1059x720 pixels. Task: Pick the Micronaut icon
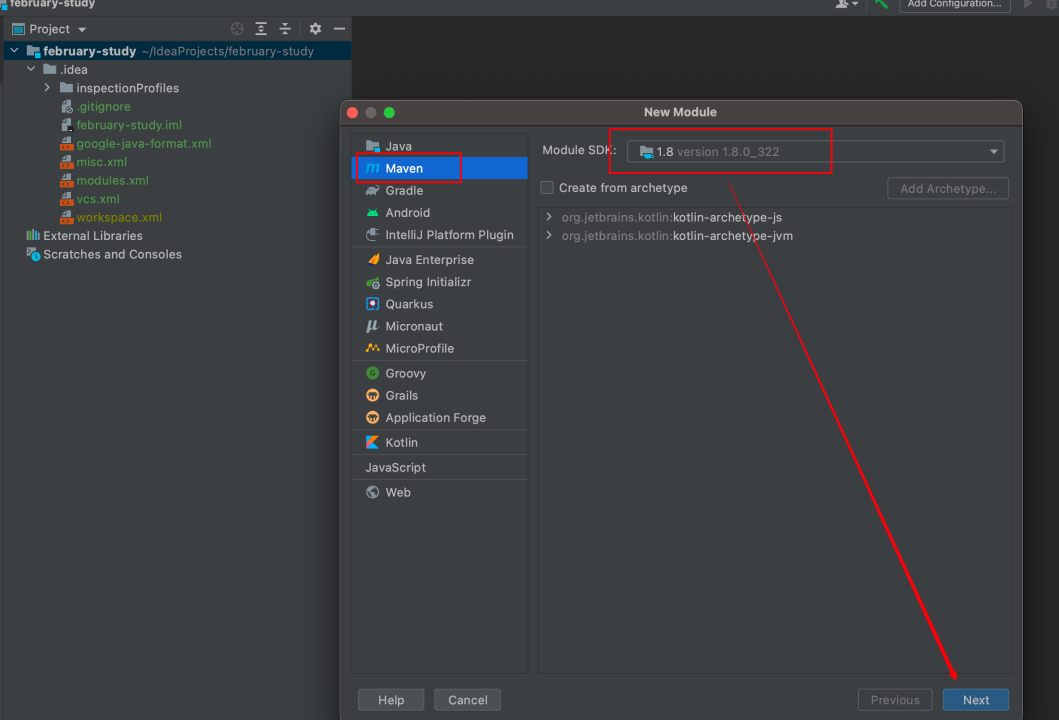pos(372,326)
